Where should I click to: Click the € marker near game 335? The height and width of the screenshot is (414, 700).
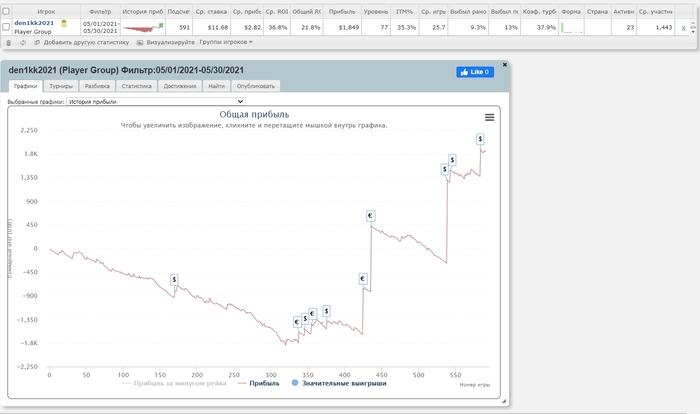[297, 322]
